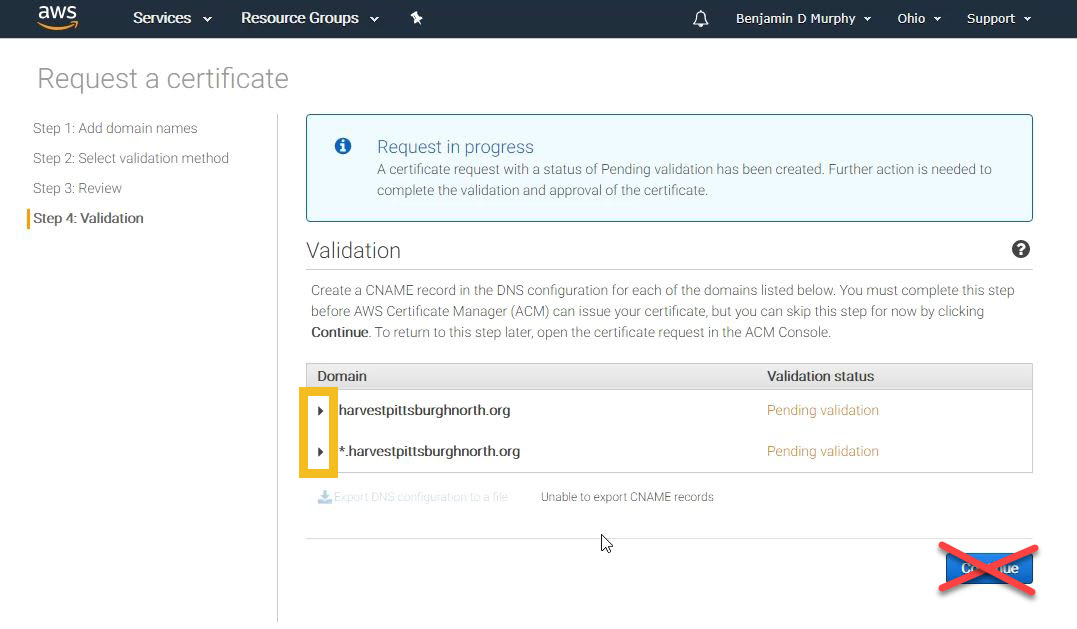This screenshot has width=1077, height=629.
Task: Go to Step 3: Review
Action: coord(77,188)
